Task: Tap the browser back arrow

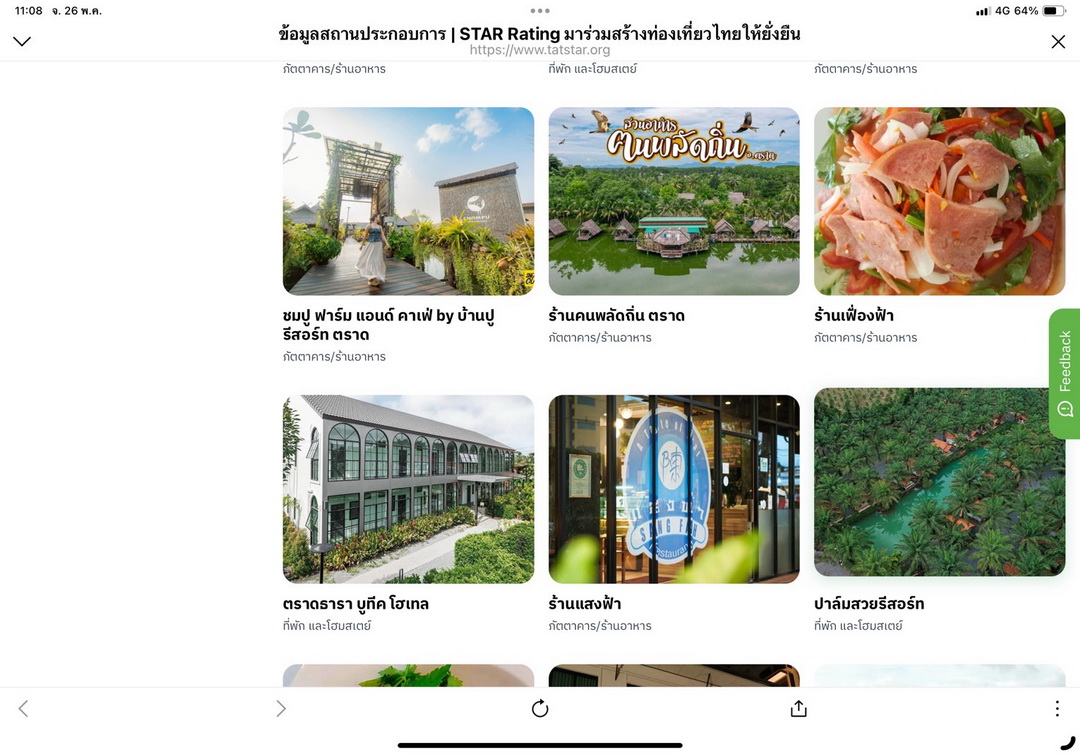Action: point(23,708)
